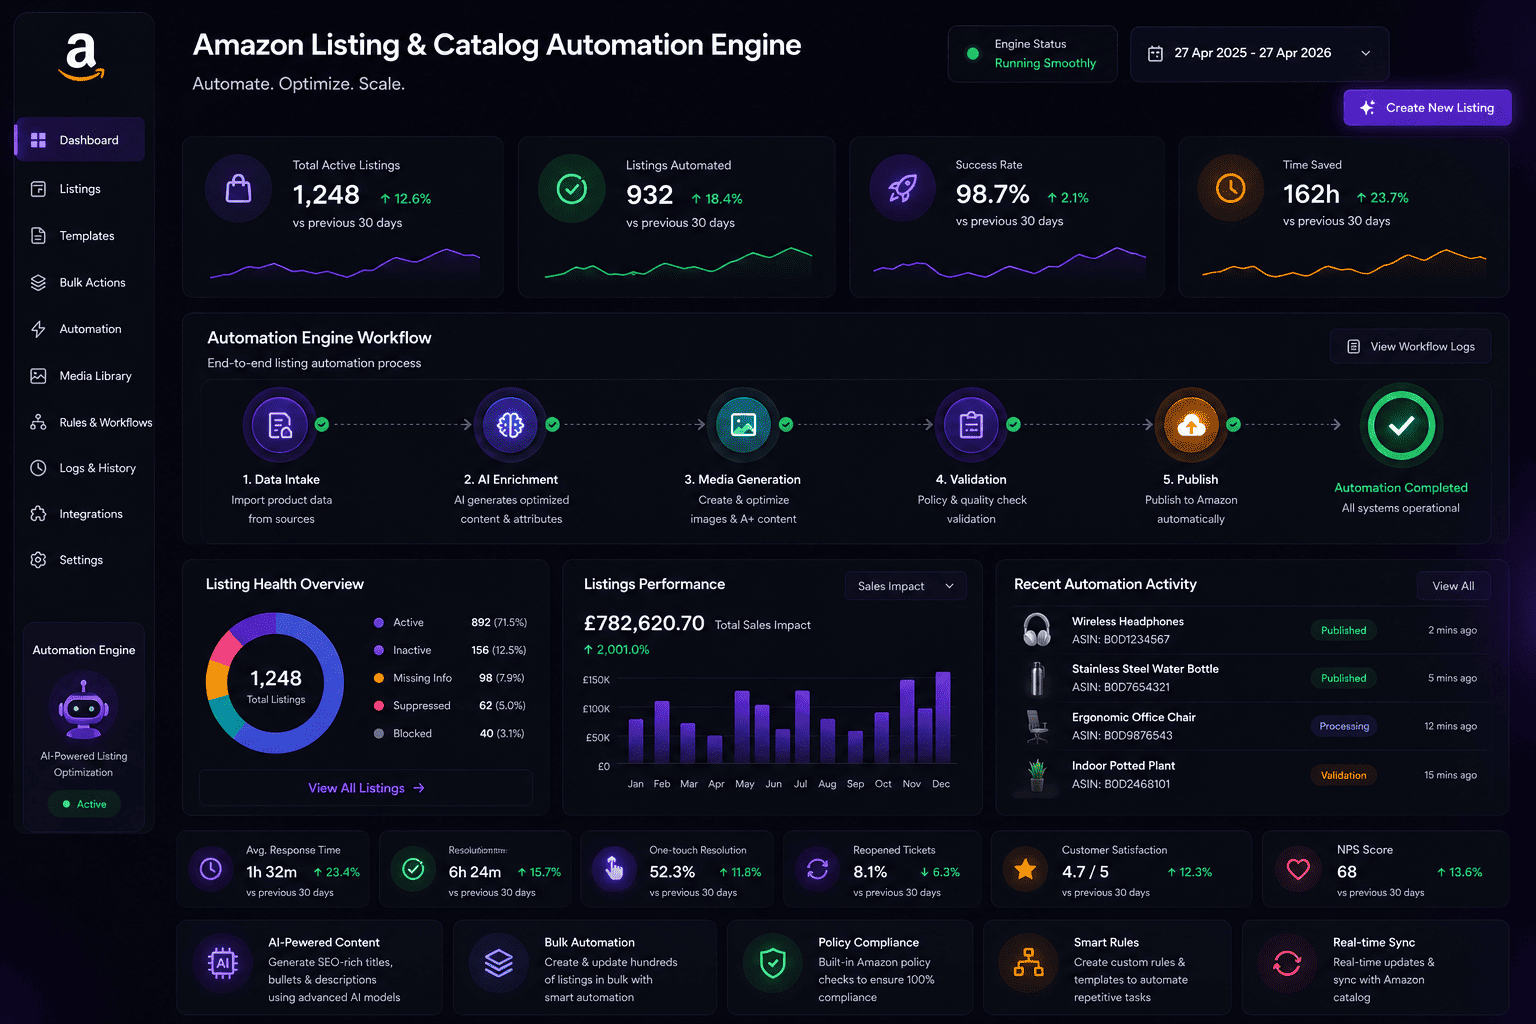Click the Success Rate rocket icon
The width and height of the screenshot is (1536, 1024).
click(x=903, y=188)
